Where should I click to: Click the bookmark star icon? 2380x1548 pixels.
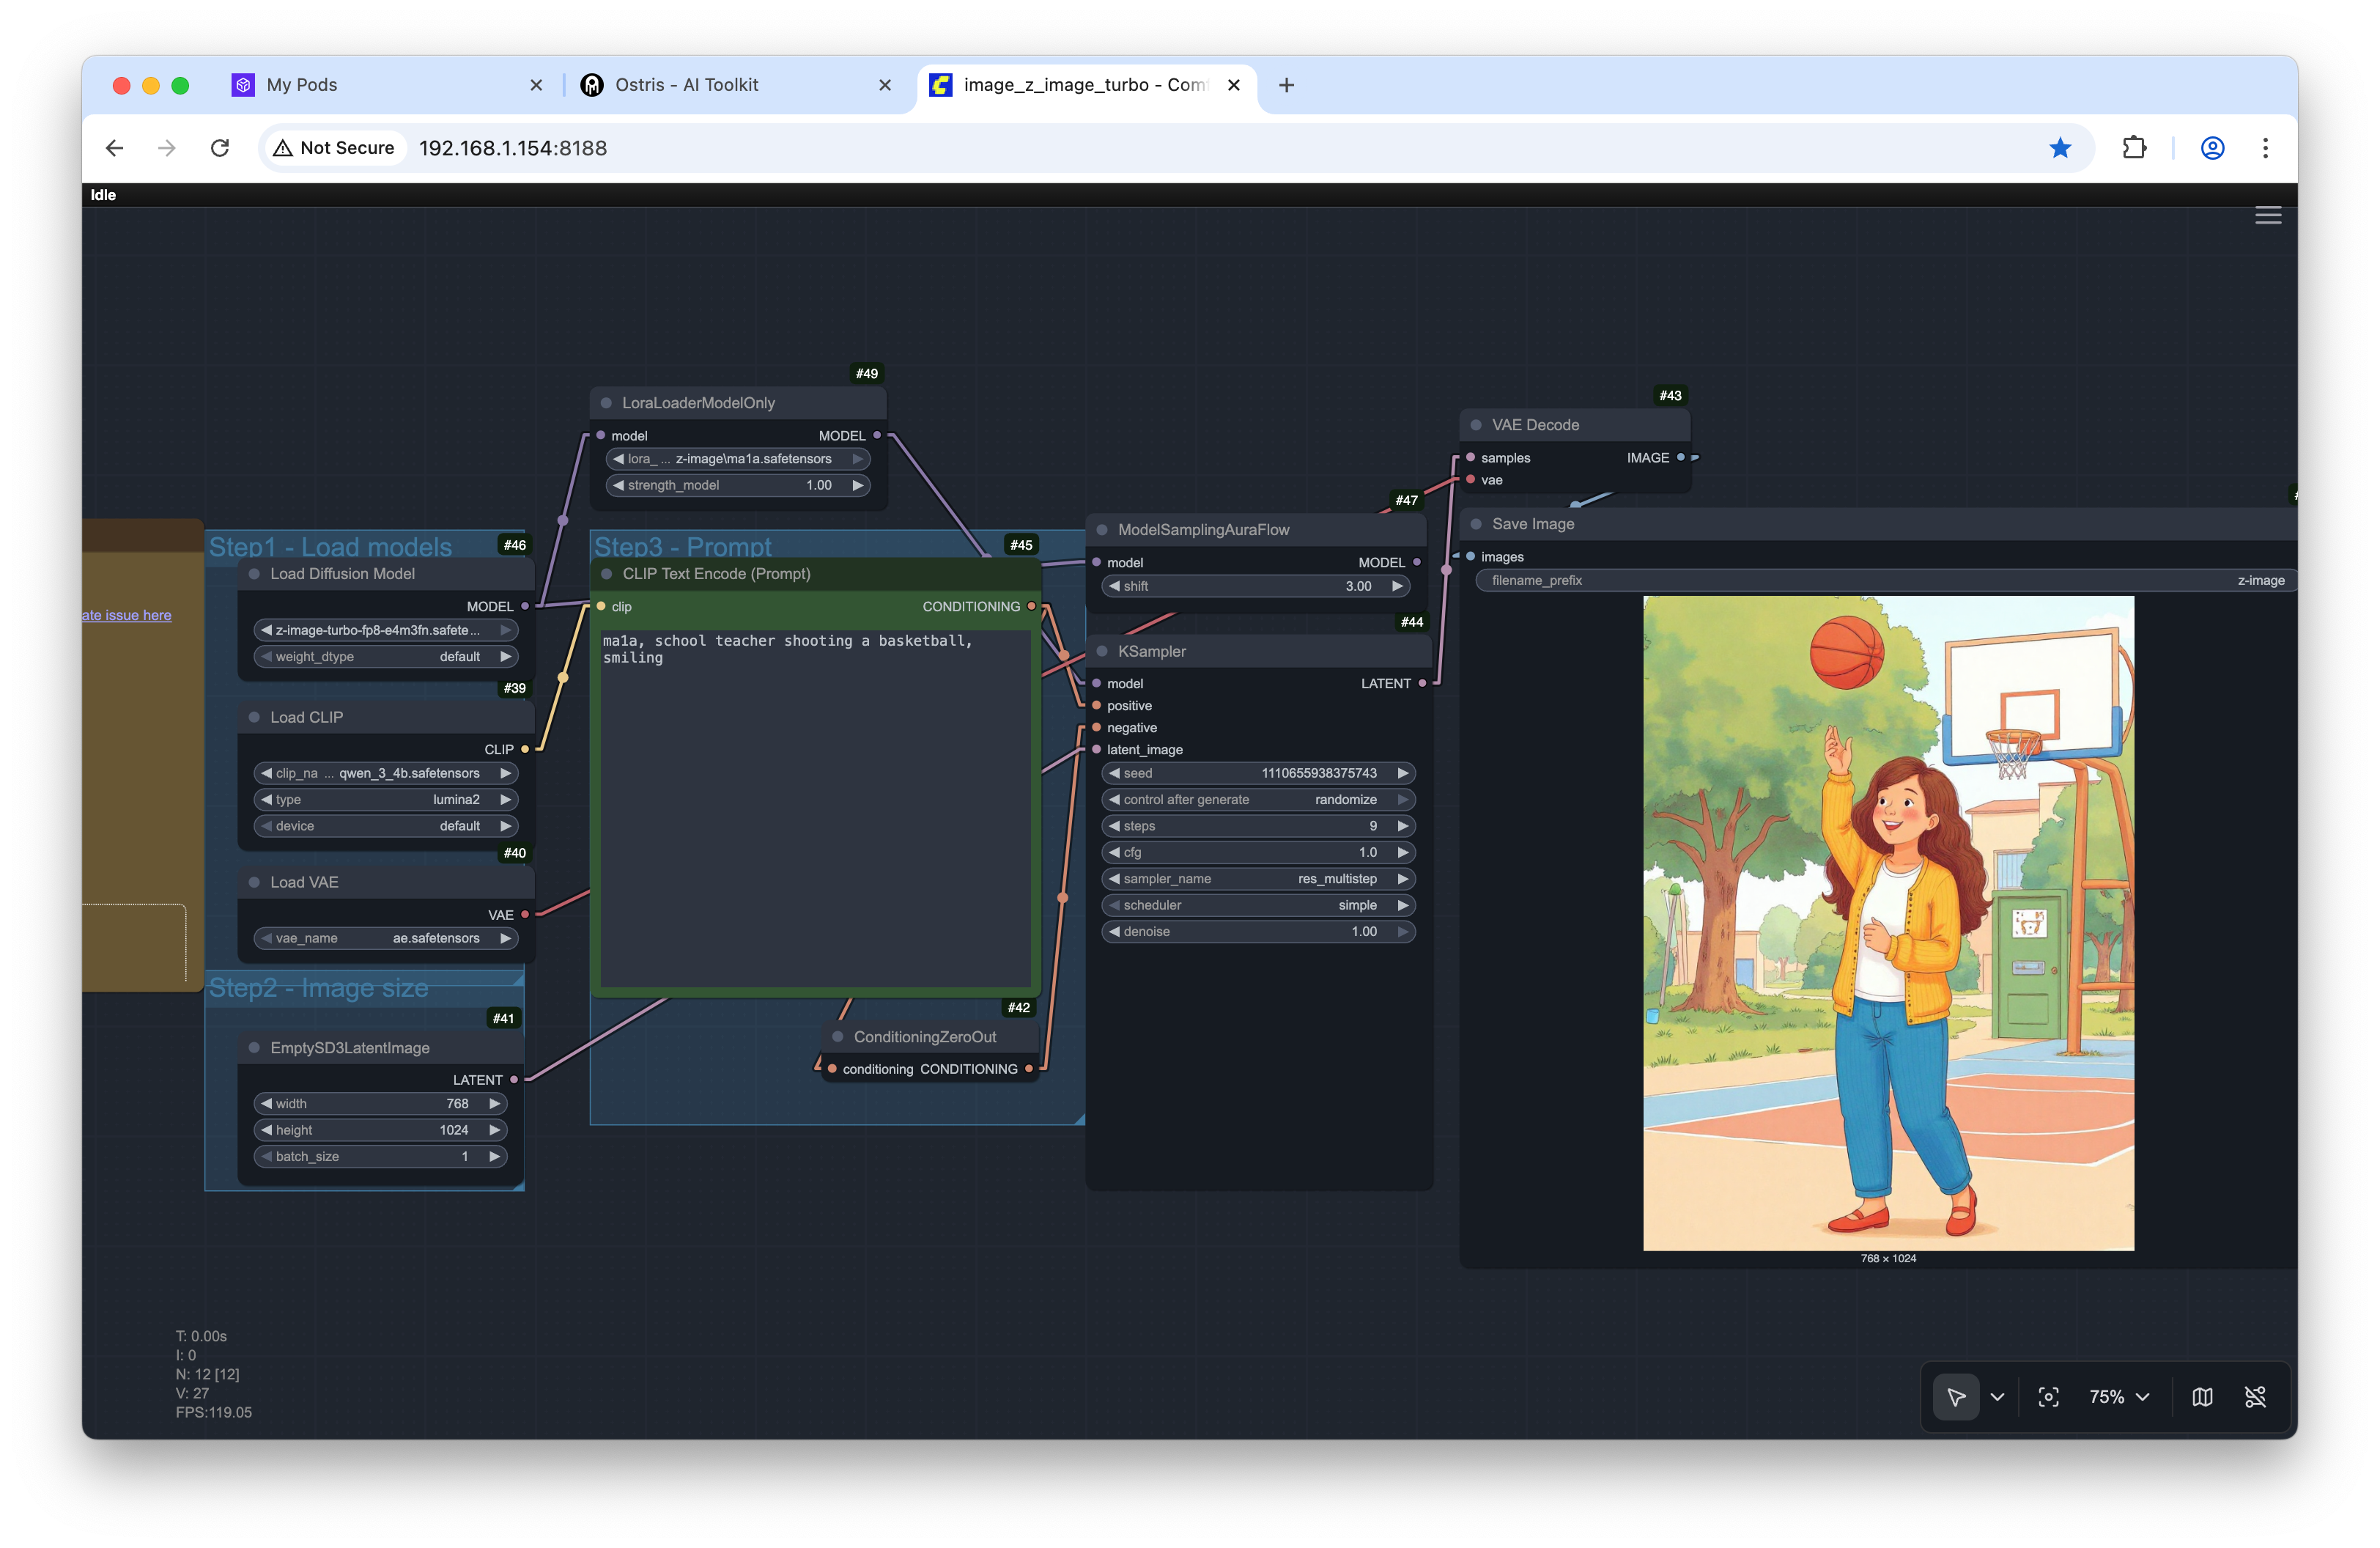[2060, 148]
